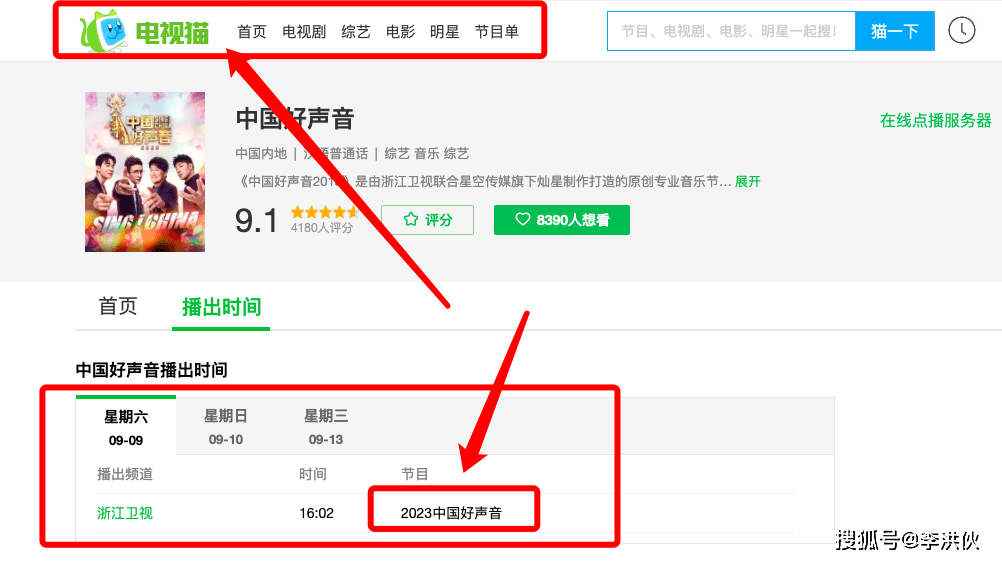Open 明星 in top navigation

[x=445, y=32]
